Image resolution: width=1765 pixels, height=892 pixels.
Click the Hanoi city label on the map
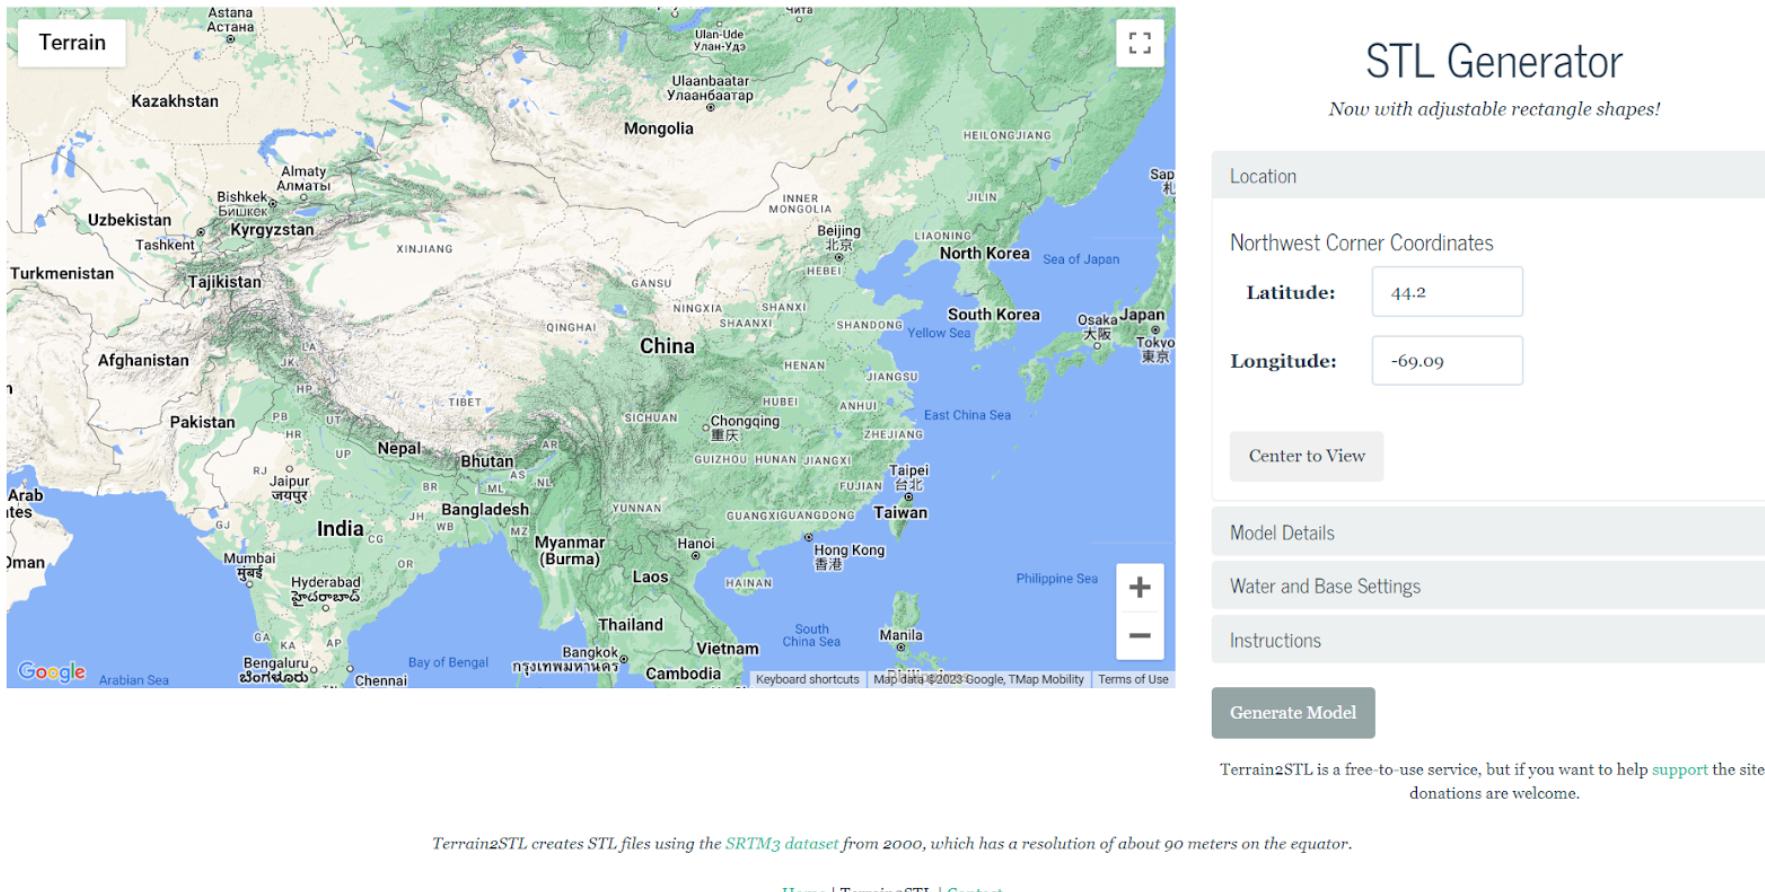tap(696, 544)
